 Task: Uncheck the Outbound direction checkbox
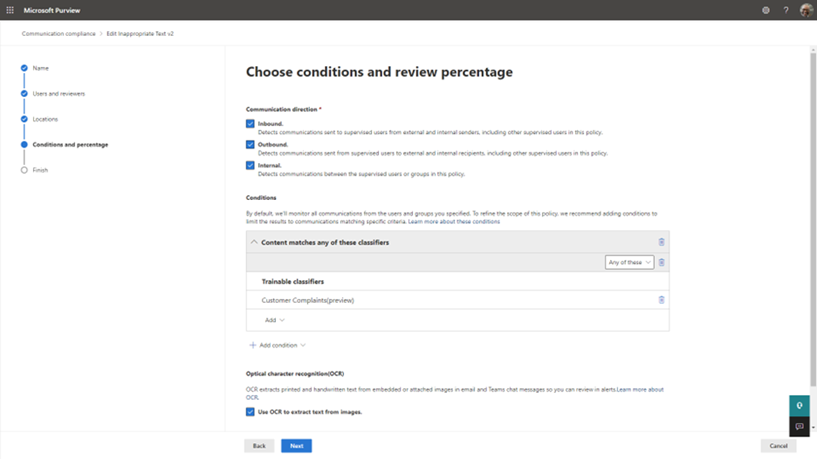click(x=250, y=144)
